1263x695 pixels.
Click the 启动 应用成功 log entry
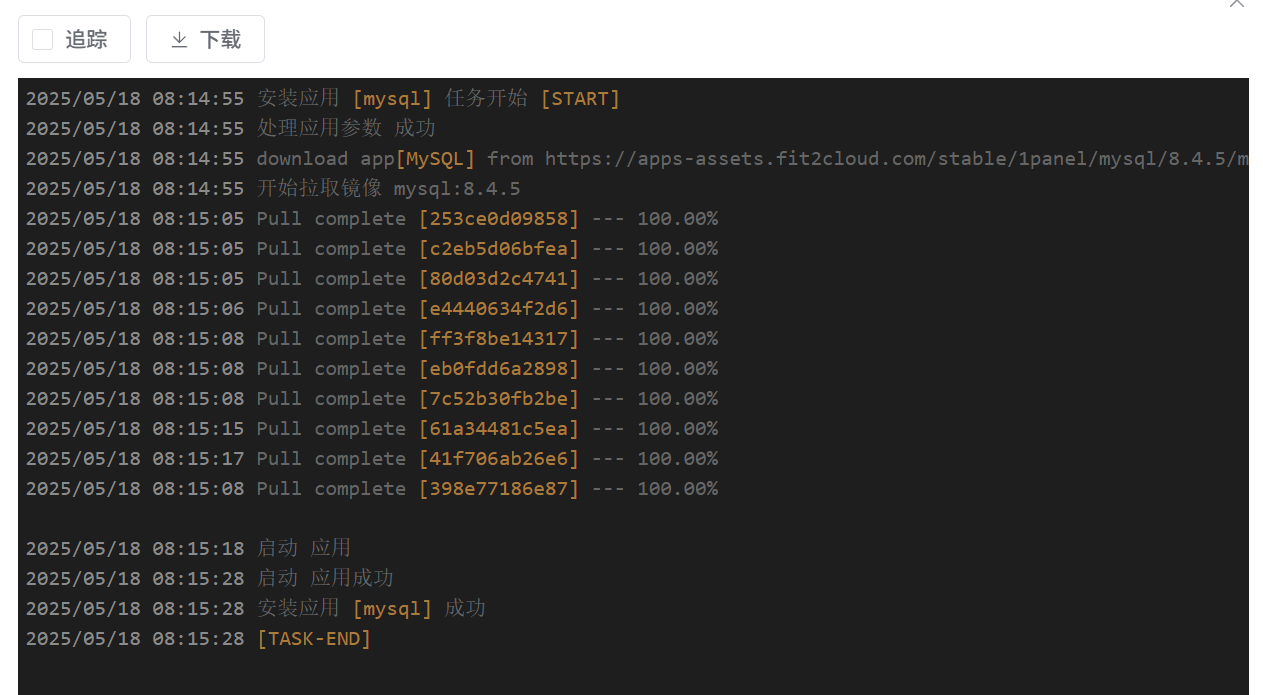point(325,579)
